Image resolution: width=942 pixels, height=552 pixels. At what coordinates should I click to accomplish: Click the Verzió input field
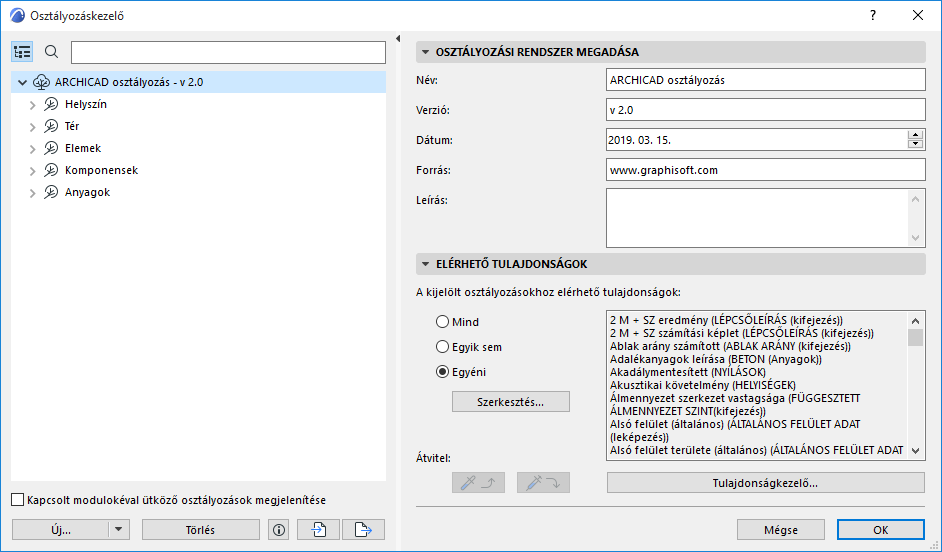click(x=765, y=110)
